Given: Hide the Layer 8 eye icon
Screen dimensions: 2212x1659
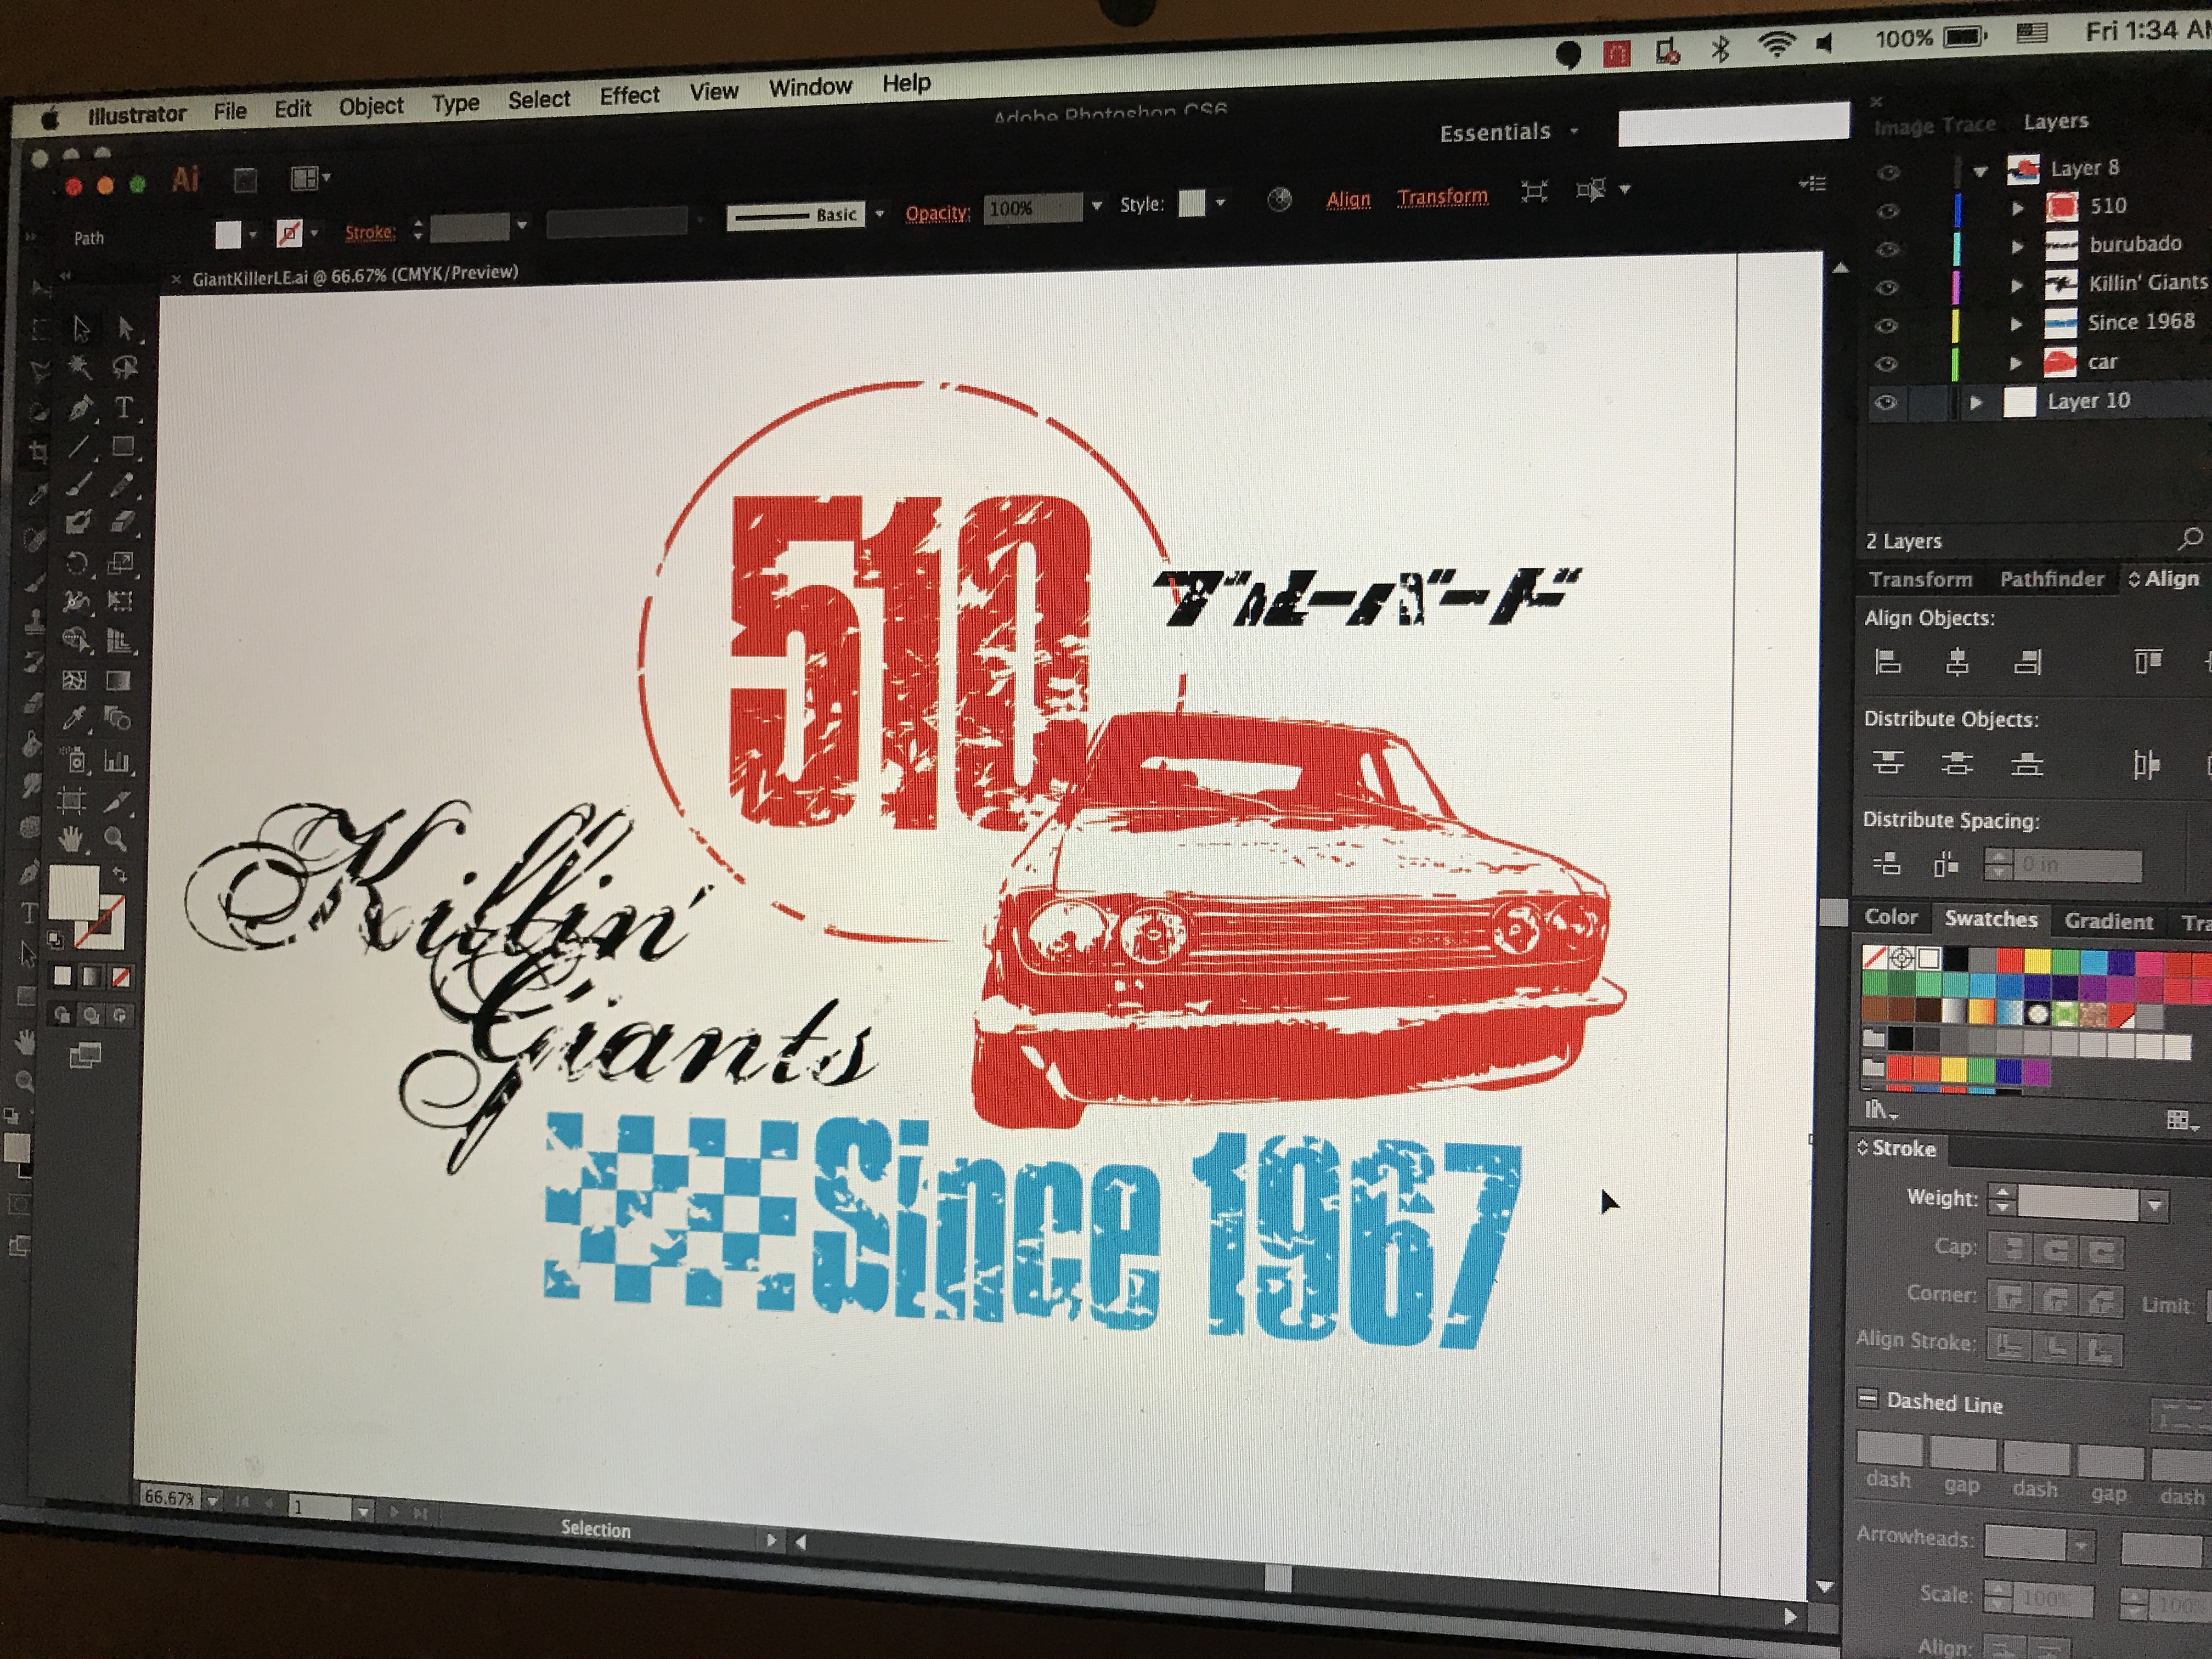Looking at the screenshot, I should tap(1888, 172).
